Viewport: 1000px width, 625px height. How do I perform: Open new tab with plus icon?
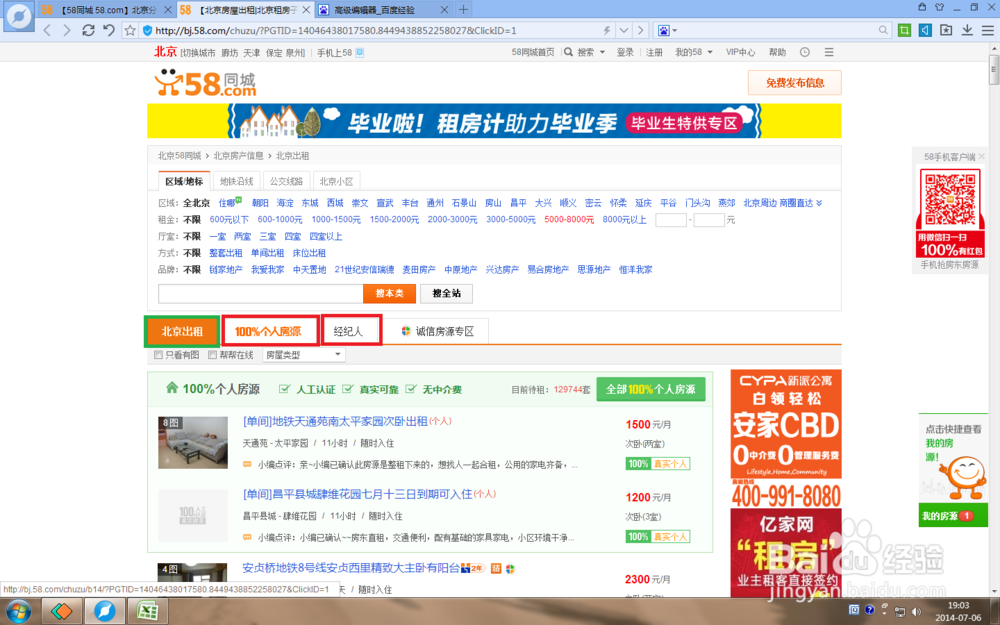[x=464, y=10]
